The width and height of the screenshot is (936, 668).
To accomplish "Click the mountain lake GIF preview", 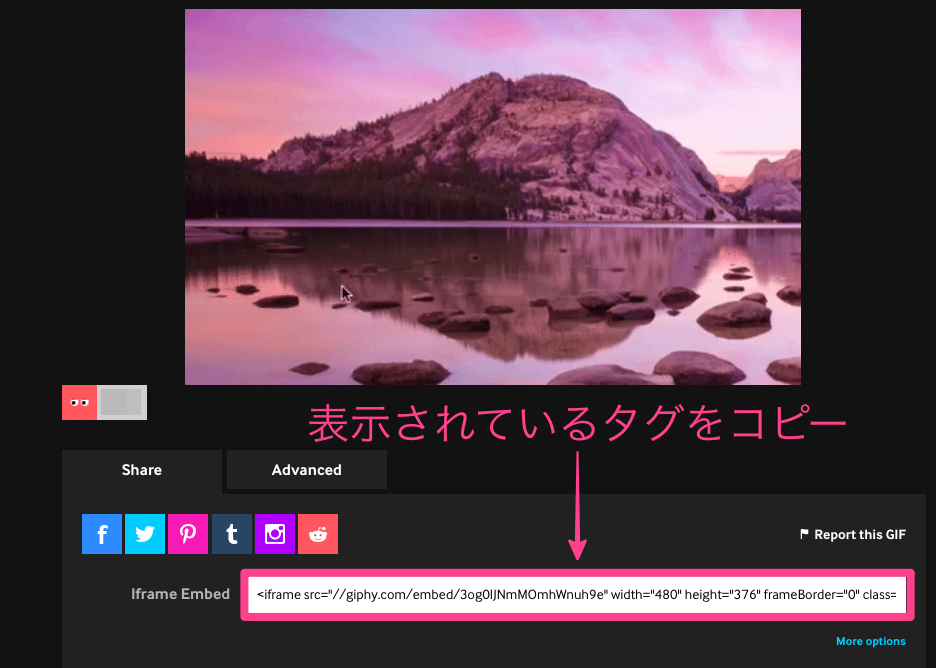I will coord(493,196).
